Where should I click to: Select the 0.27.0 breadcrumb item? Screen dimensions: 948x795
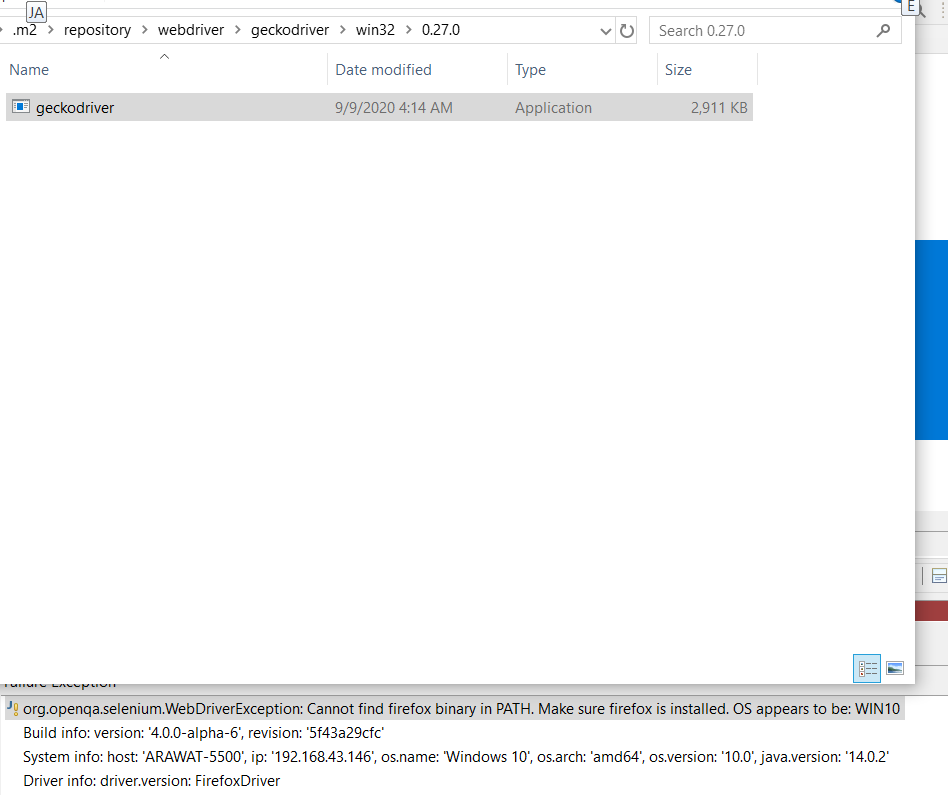pos(443,30)
